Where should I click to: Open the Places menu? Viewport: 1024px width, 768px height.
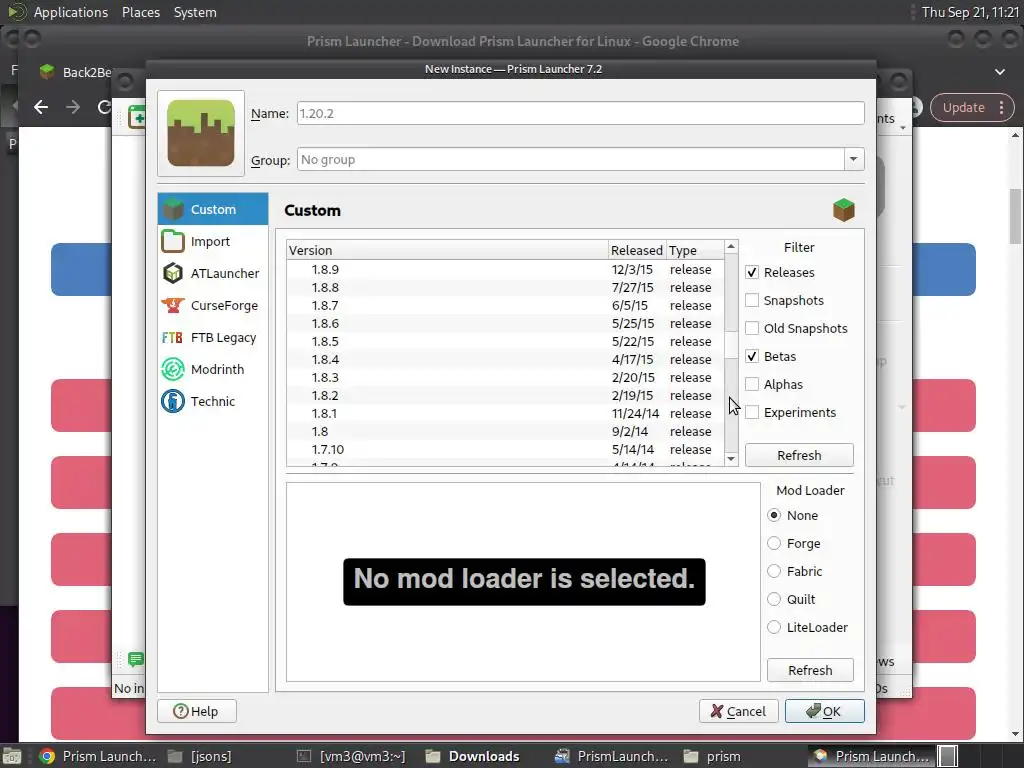[x=141, y=12]
